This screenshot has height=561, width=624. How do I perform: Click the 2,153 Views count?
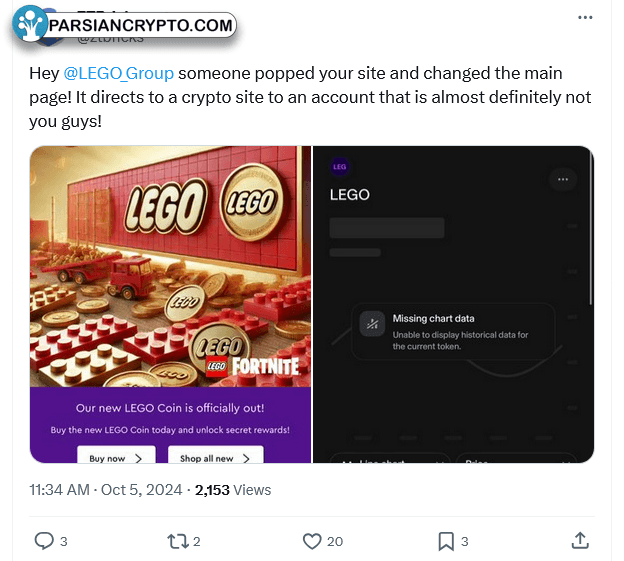tap(233, 490)
